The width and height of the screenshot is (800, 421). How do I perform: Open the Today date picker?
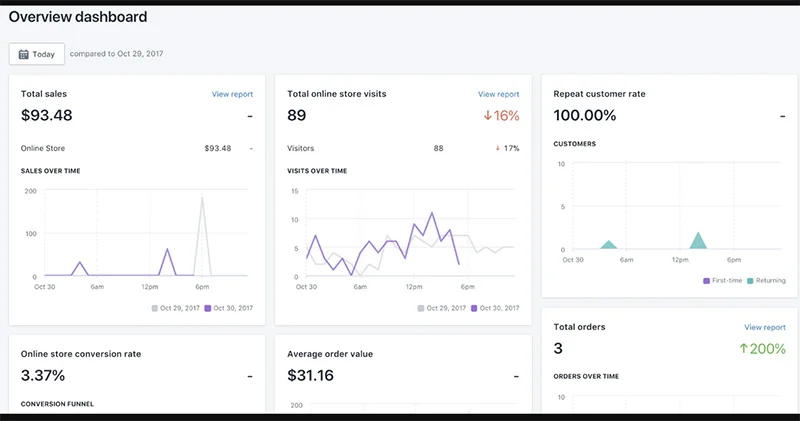(x=37, y=54)
